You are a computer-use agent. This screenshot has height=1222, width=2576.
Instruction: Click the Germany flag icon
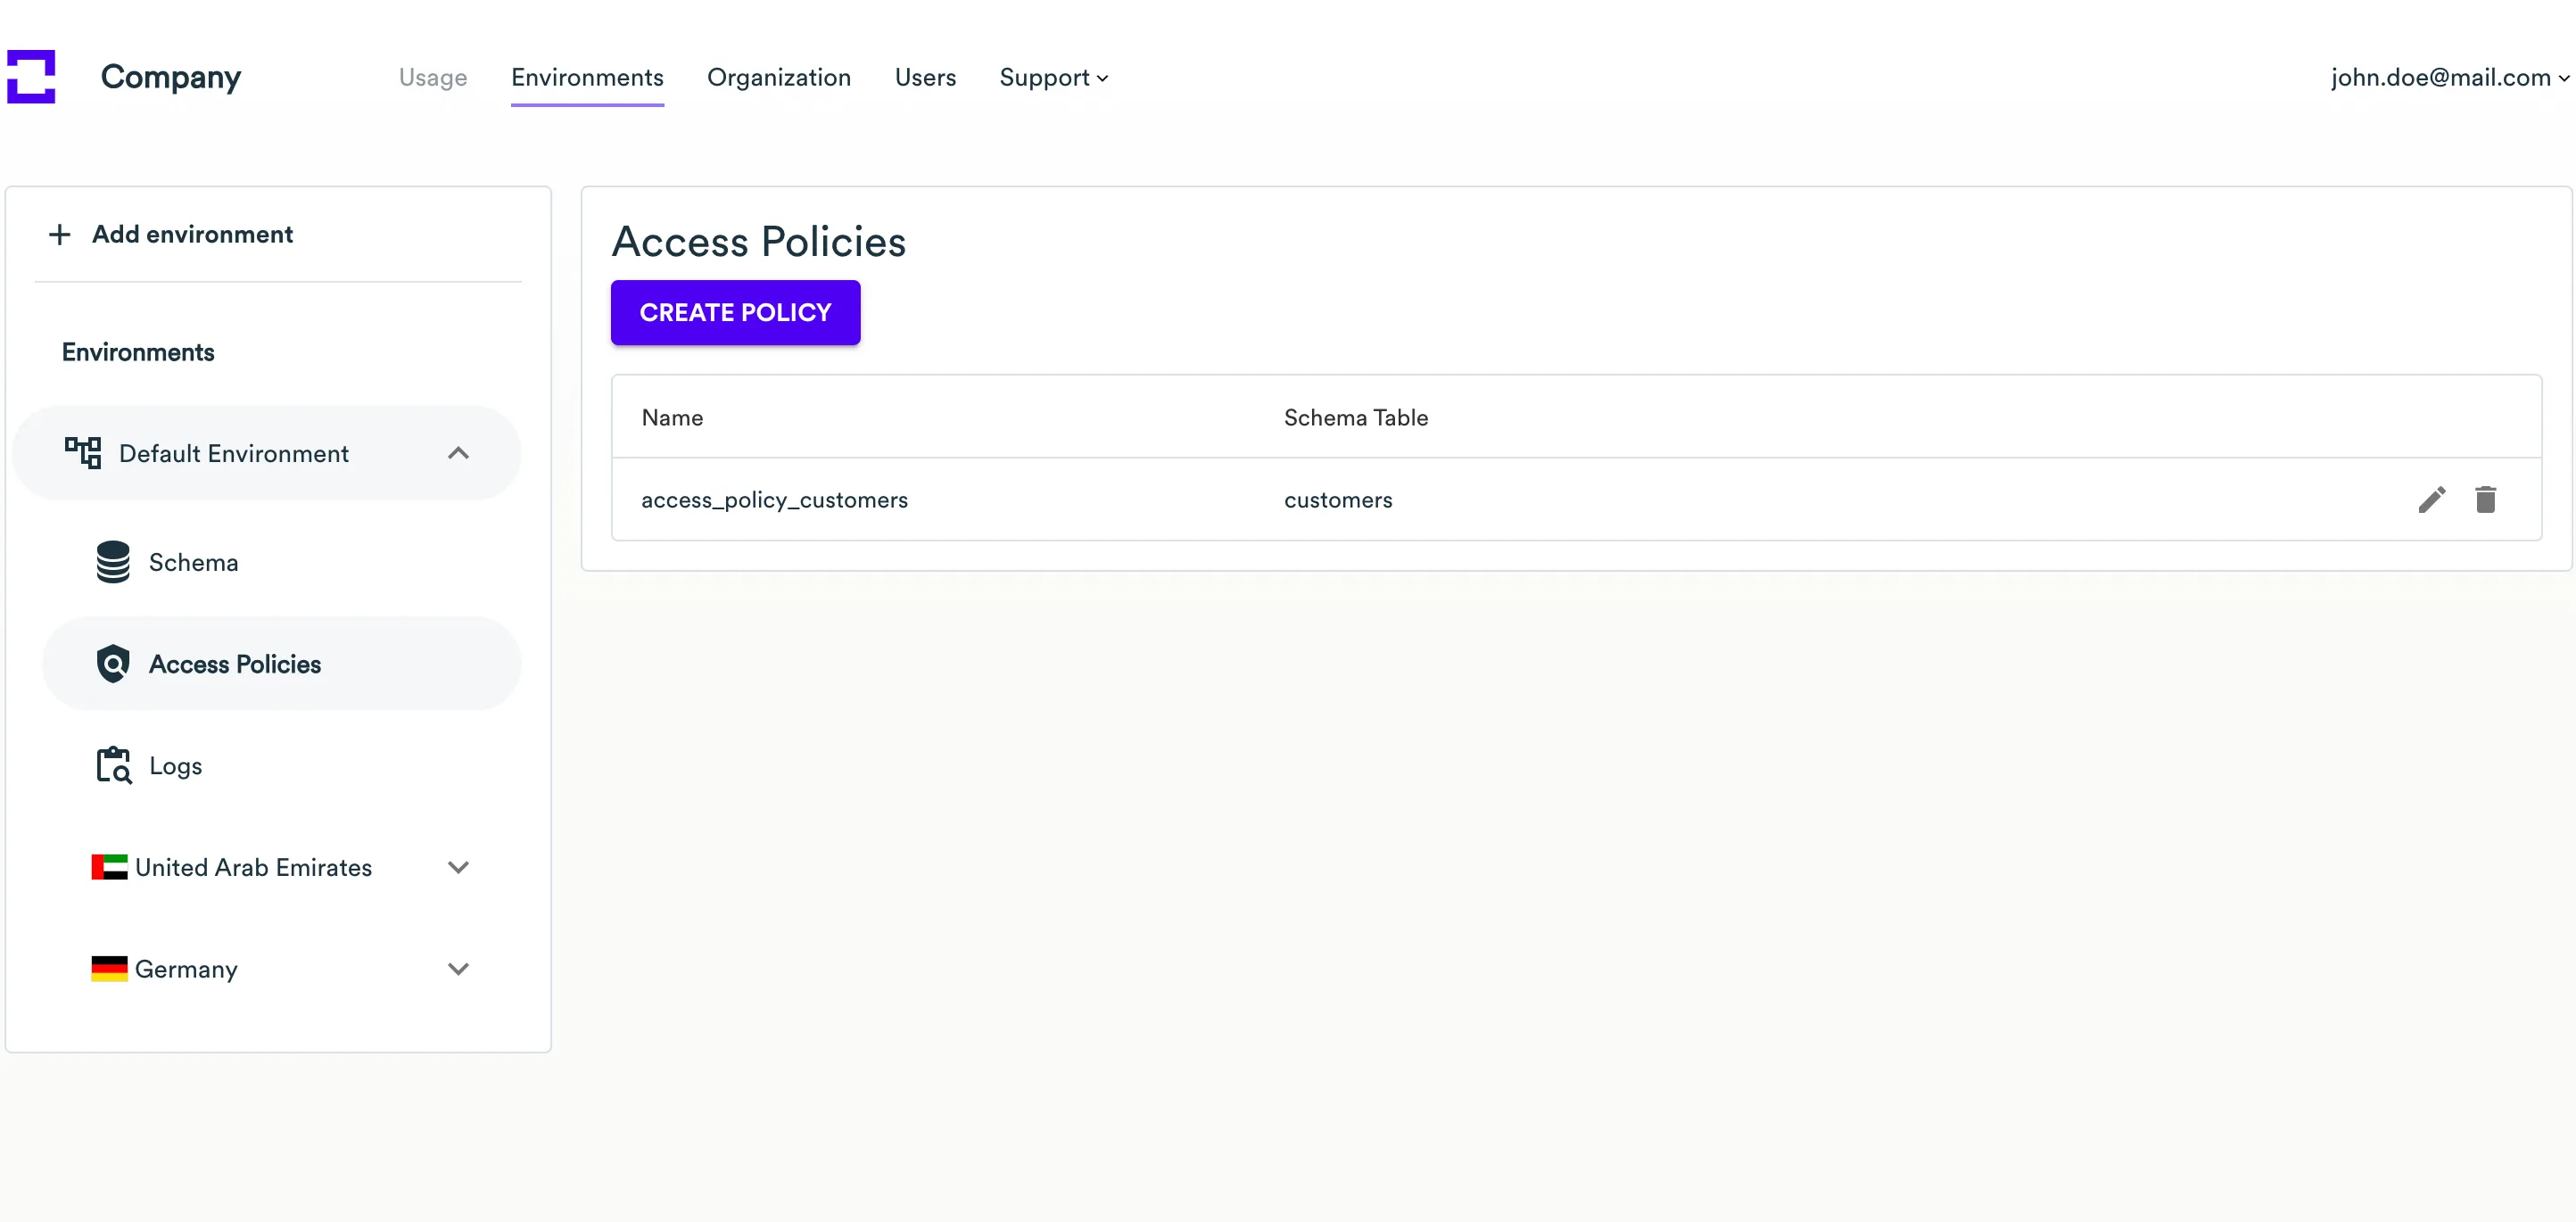click(109, 969)
